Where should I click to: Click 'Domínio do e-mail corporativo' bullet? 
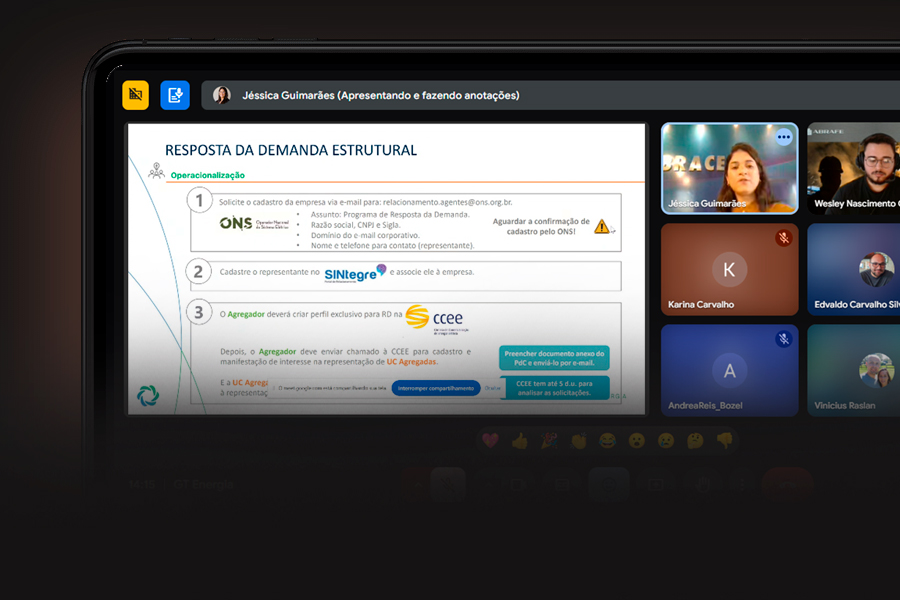365,235
